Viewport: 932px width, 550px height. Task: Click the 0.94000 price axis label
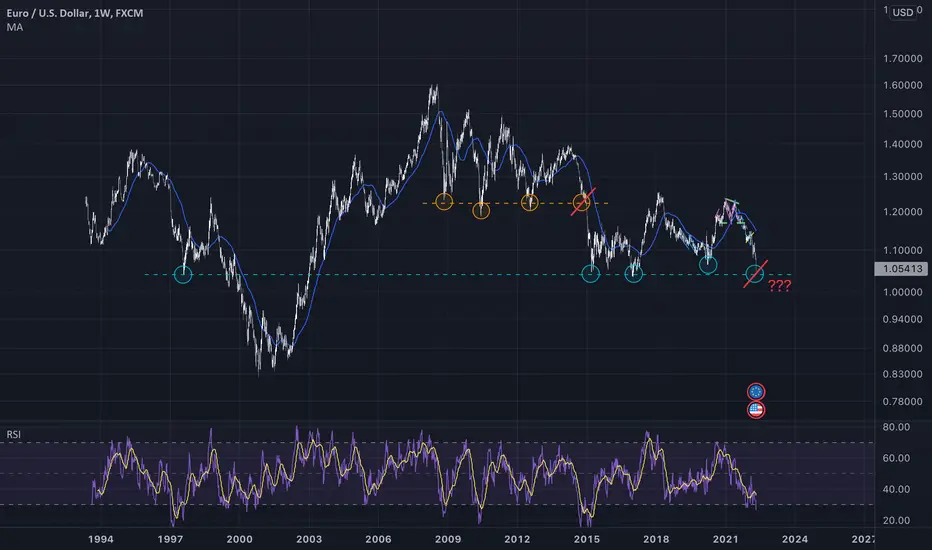(x=902, y=320)
